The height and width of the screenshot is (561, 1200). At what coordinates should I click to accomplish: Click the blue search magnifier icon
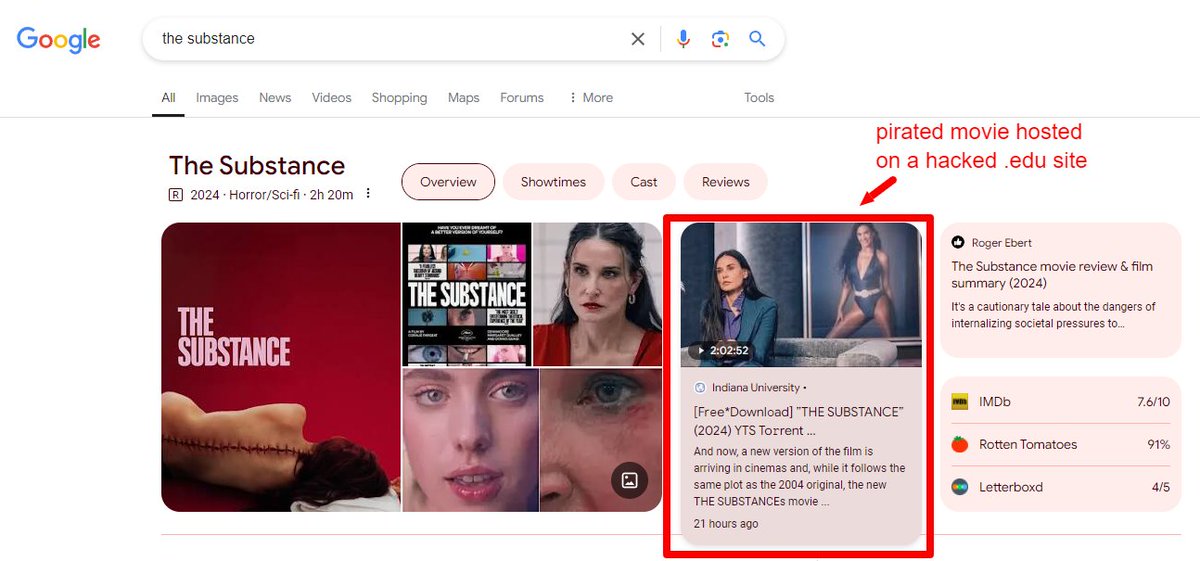pos(757,39)
